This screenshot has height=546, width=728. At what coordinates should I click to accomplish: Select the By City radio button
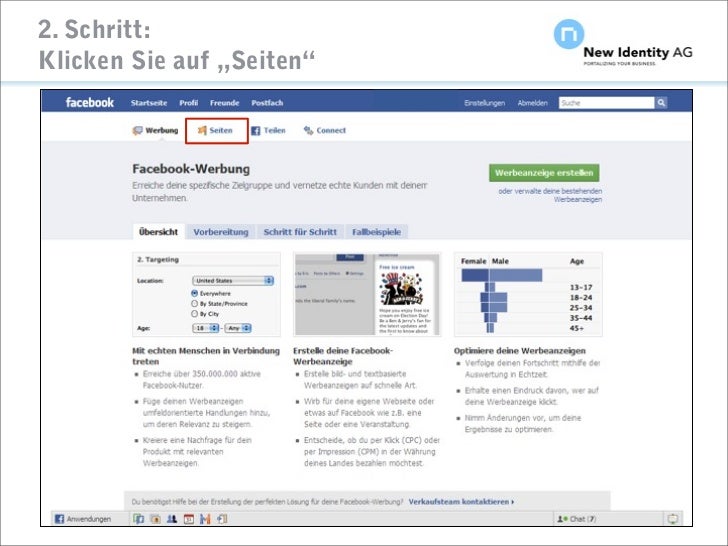click(195, 314)
